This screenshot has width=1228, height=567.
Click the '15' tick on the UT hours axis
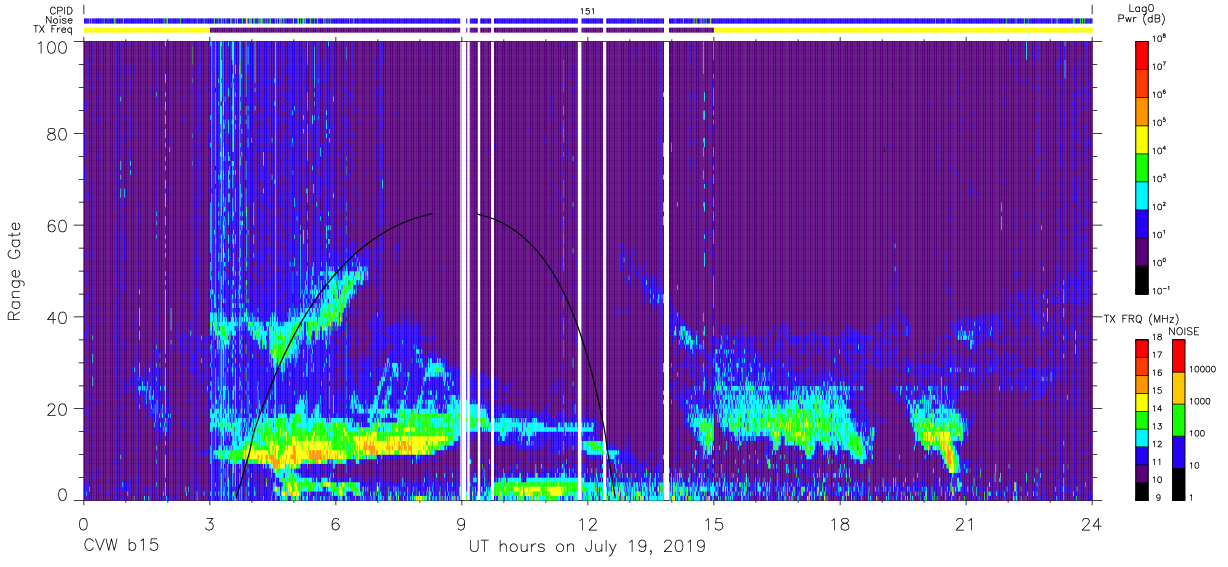tap(714, 524)
